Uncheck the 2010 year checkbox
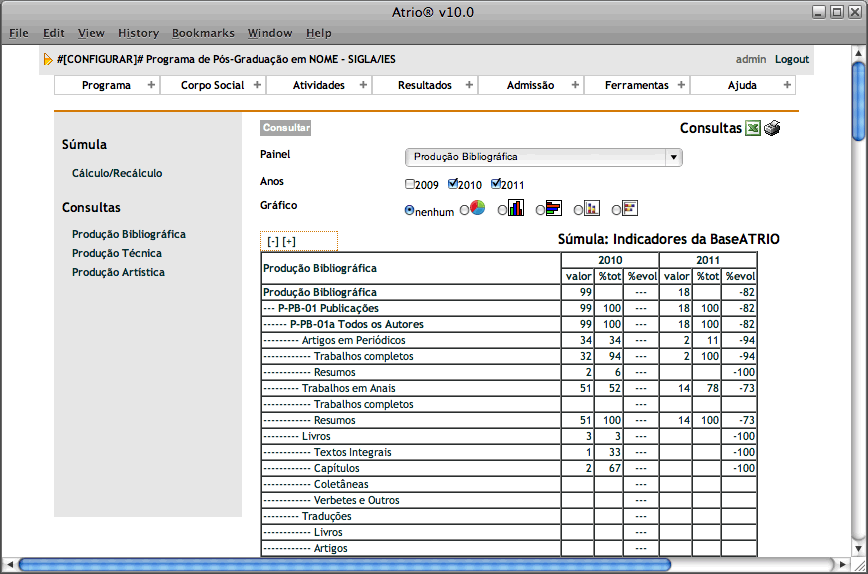 453,184
